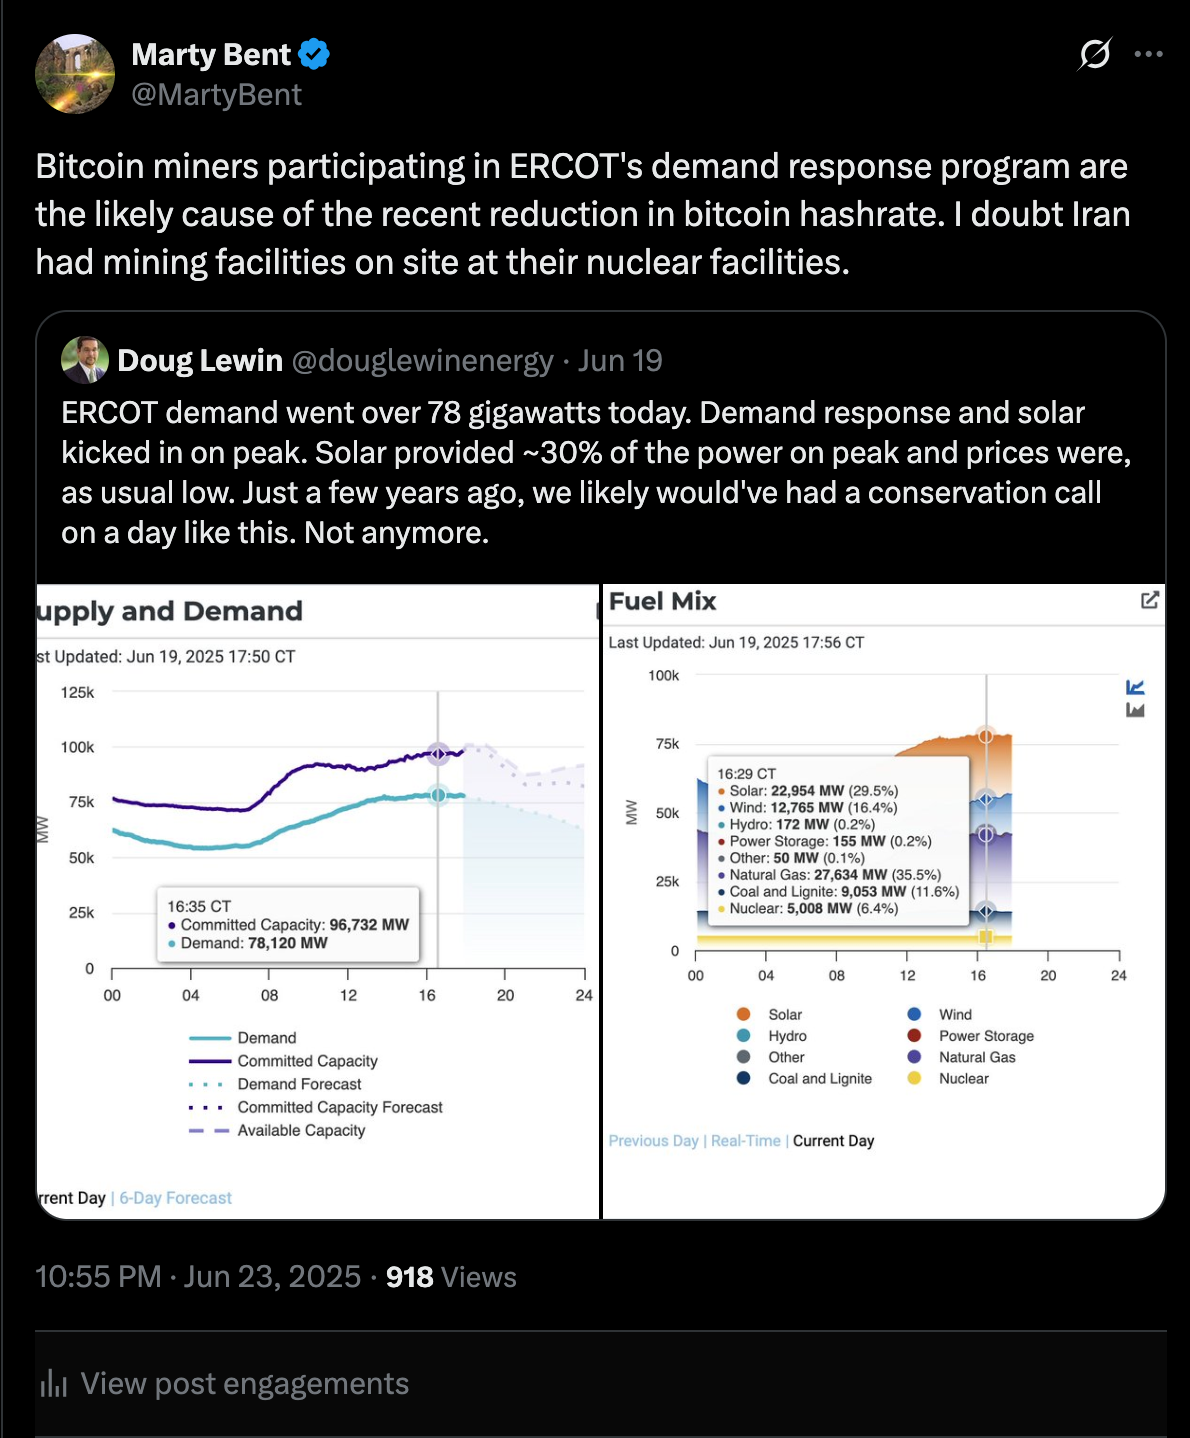Select the area chart view icon

1135,710
